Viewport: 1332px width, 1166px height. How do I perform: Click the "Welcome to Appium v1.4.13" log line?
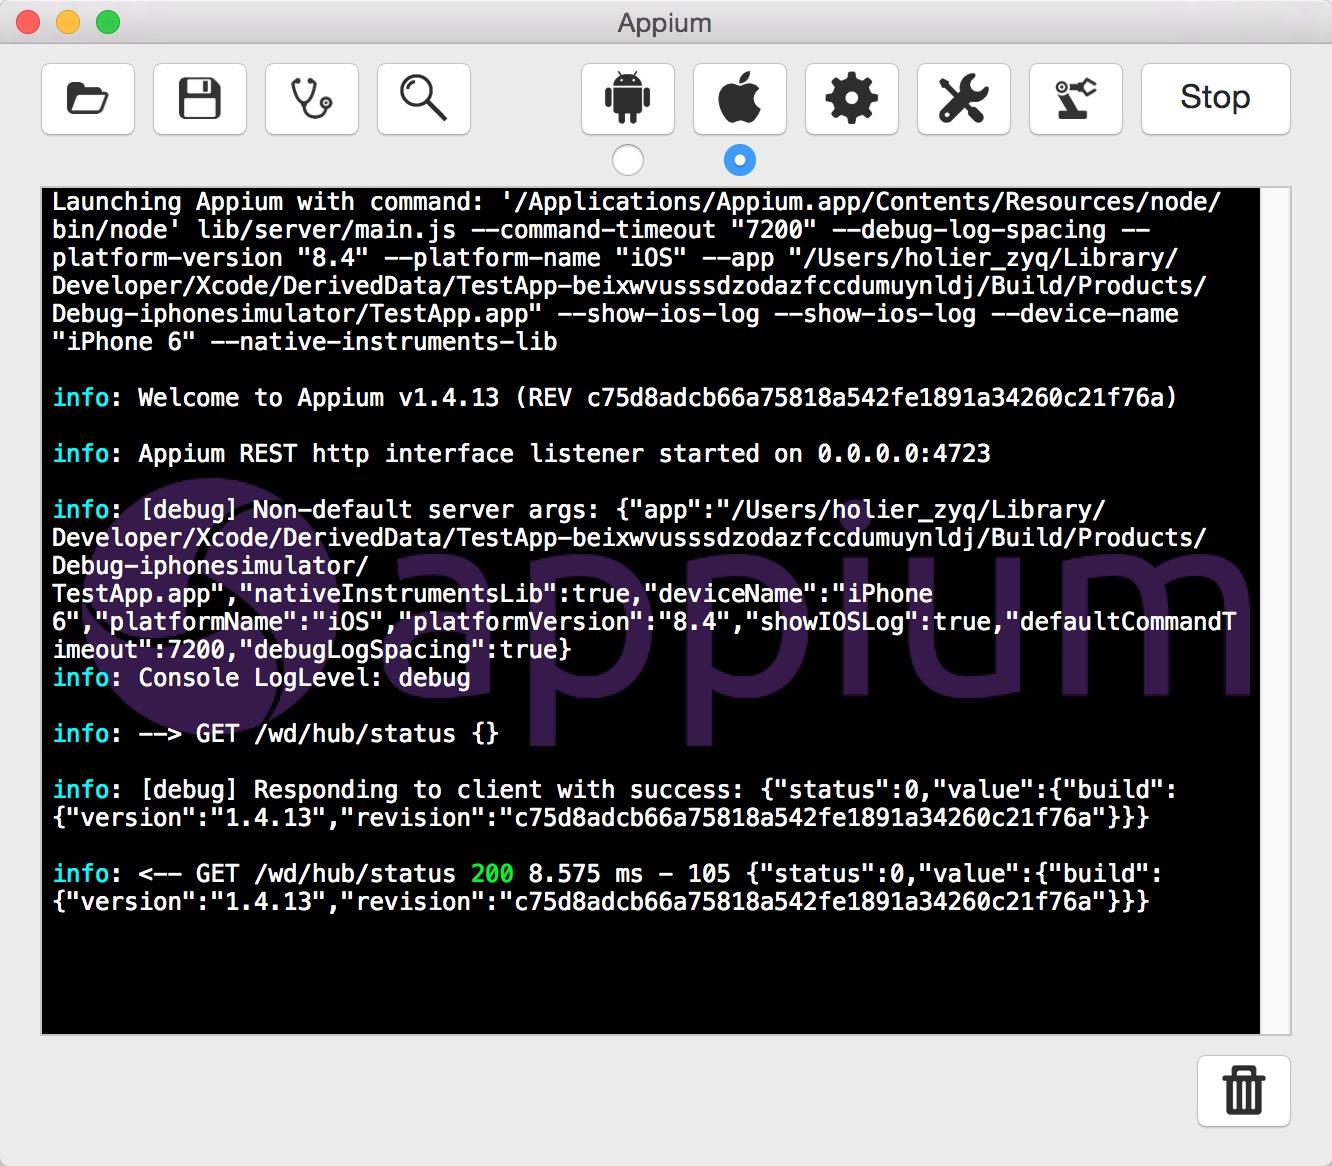[x=614, y=398]
